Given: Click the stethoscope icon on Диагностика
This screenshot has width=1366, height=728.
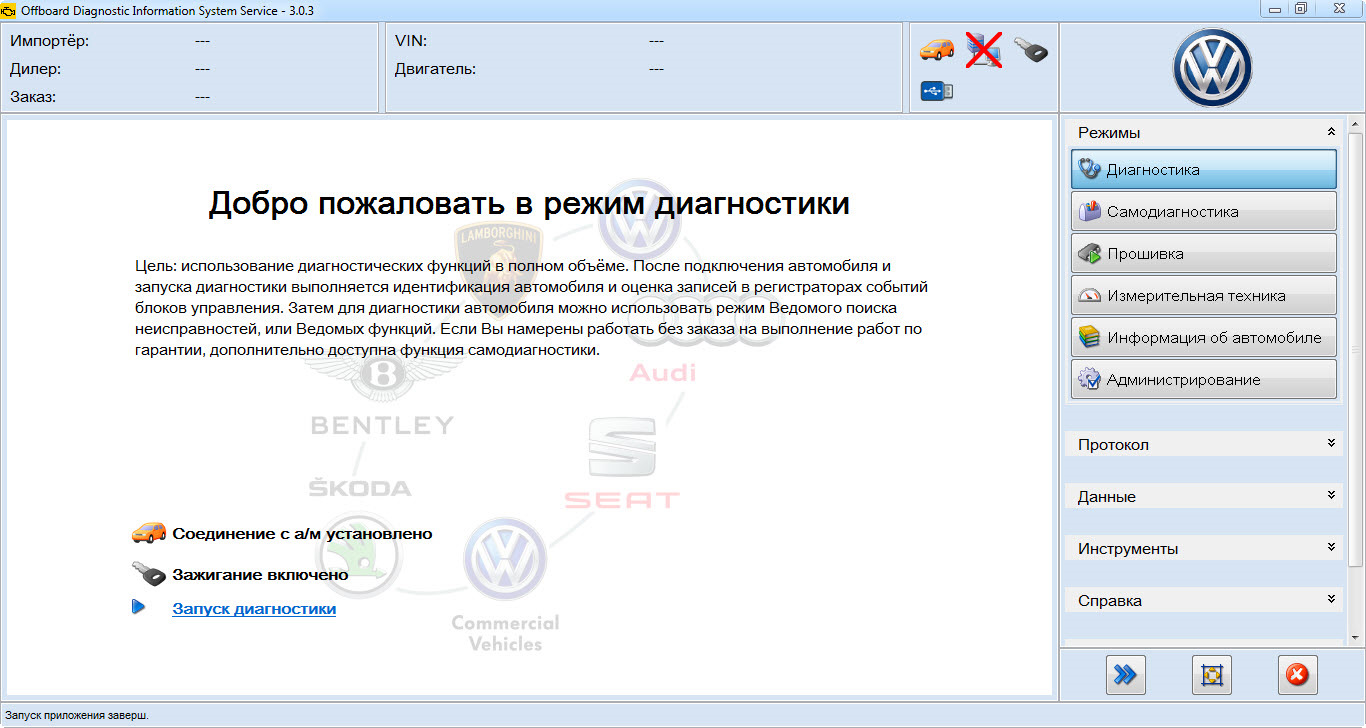Looking at the screenshot, I should [1089, 170].
